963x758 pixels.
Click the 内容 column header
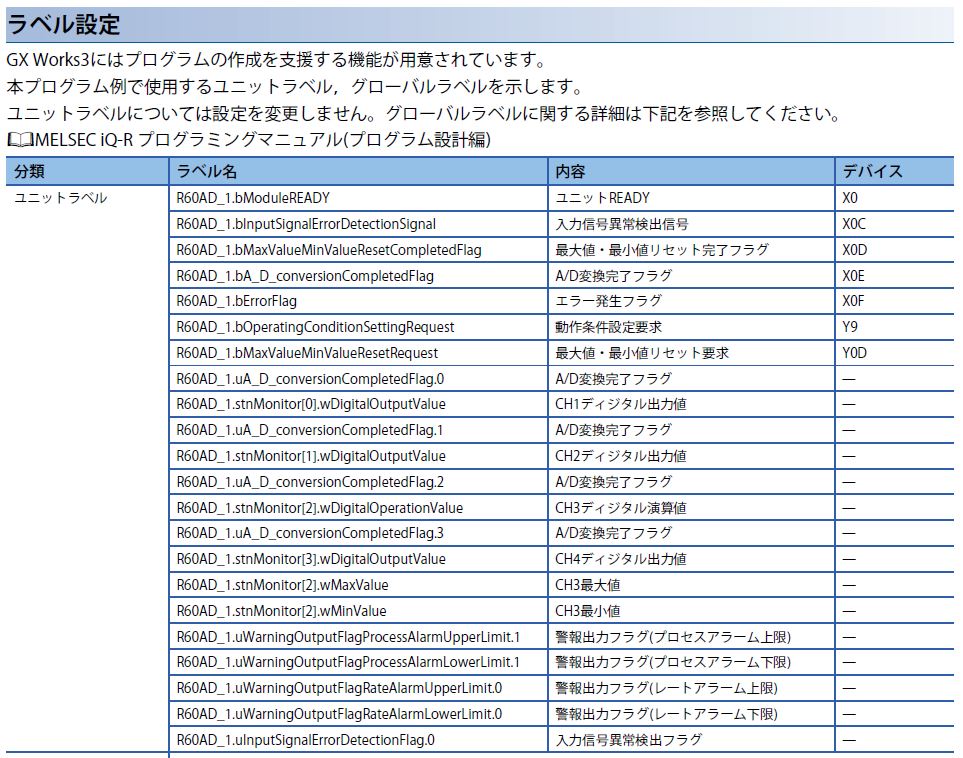[571, 171]
